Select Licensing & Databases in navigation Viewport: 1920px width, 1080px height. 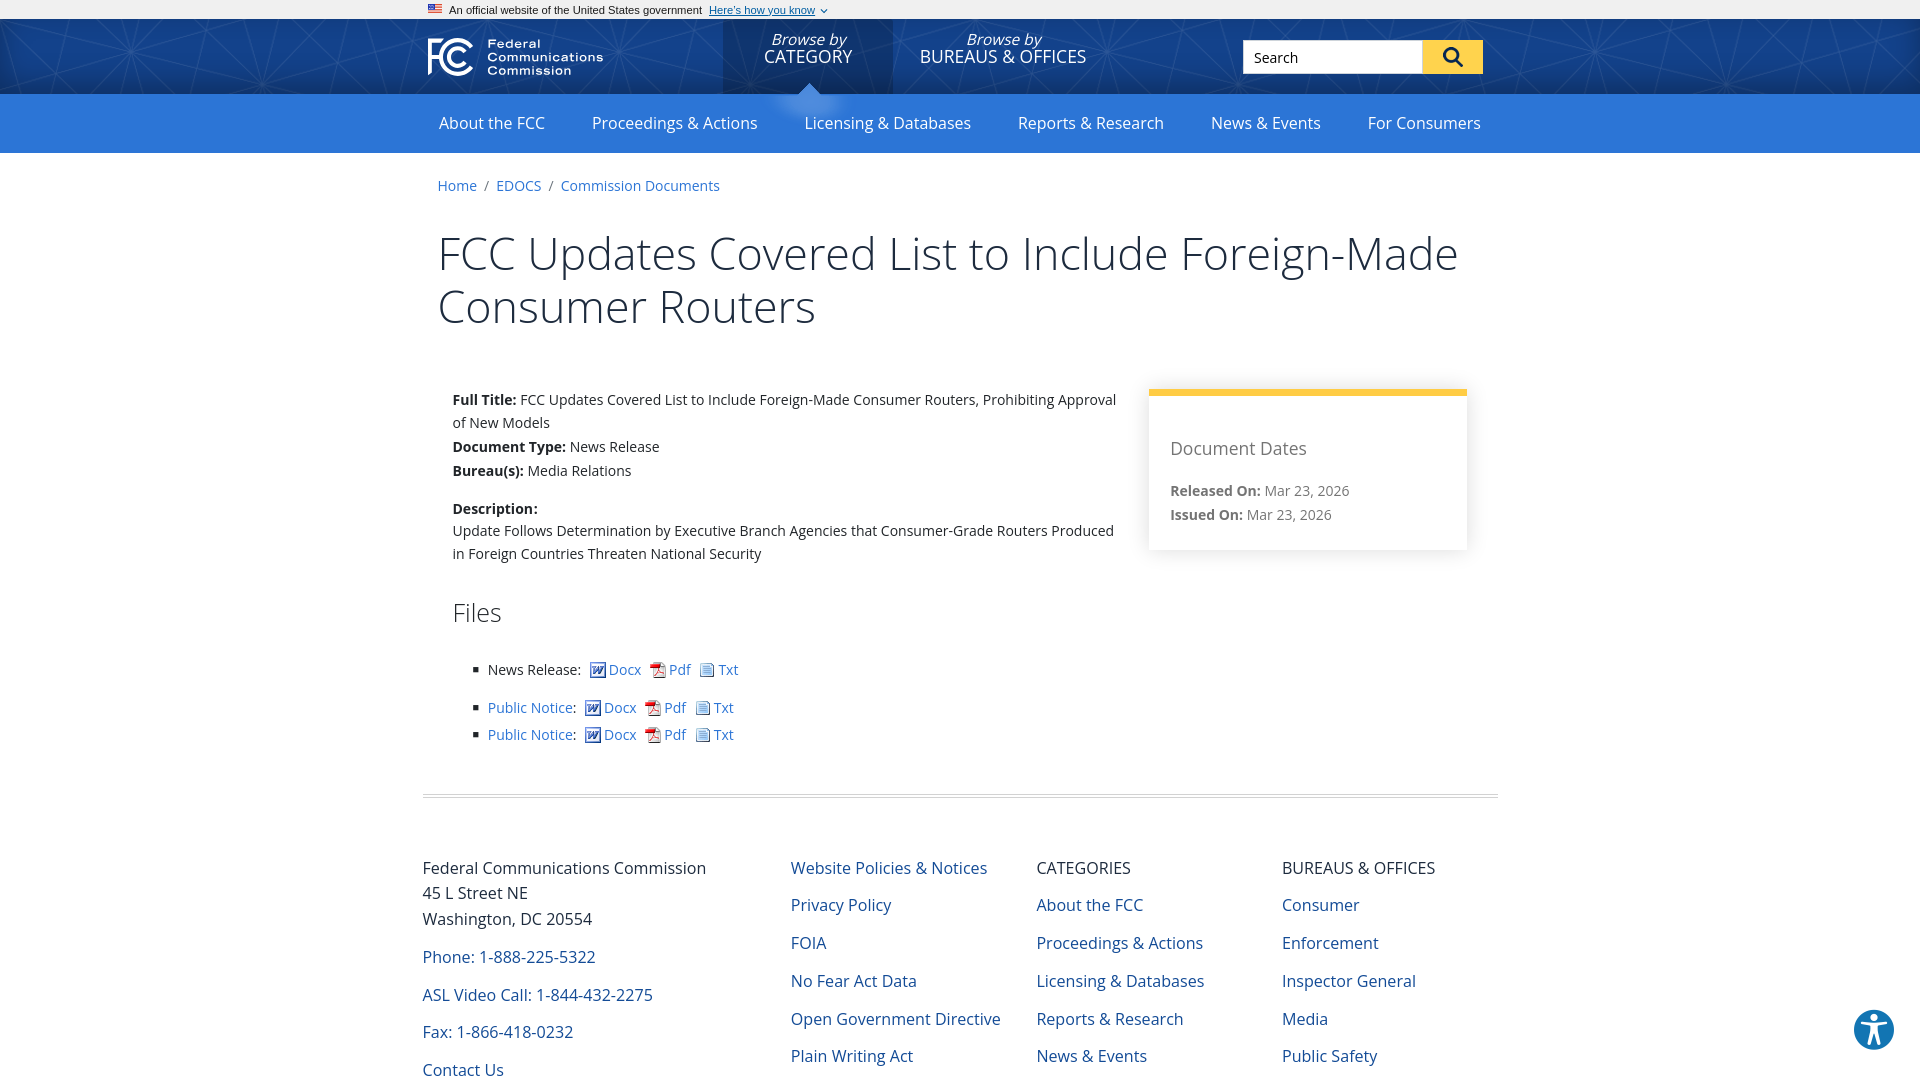[x=887, y=123]
